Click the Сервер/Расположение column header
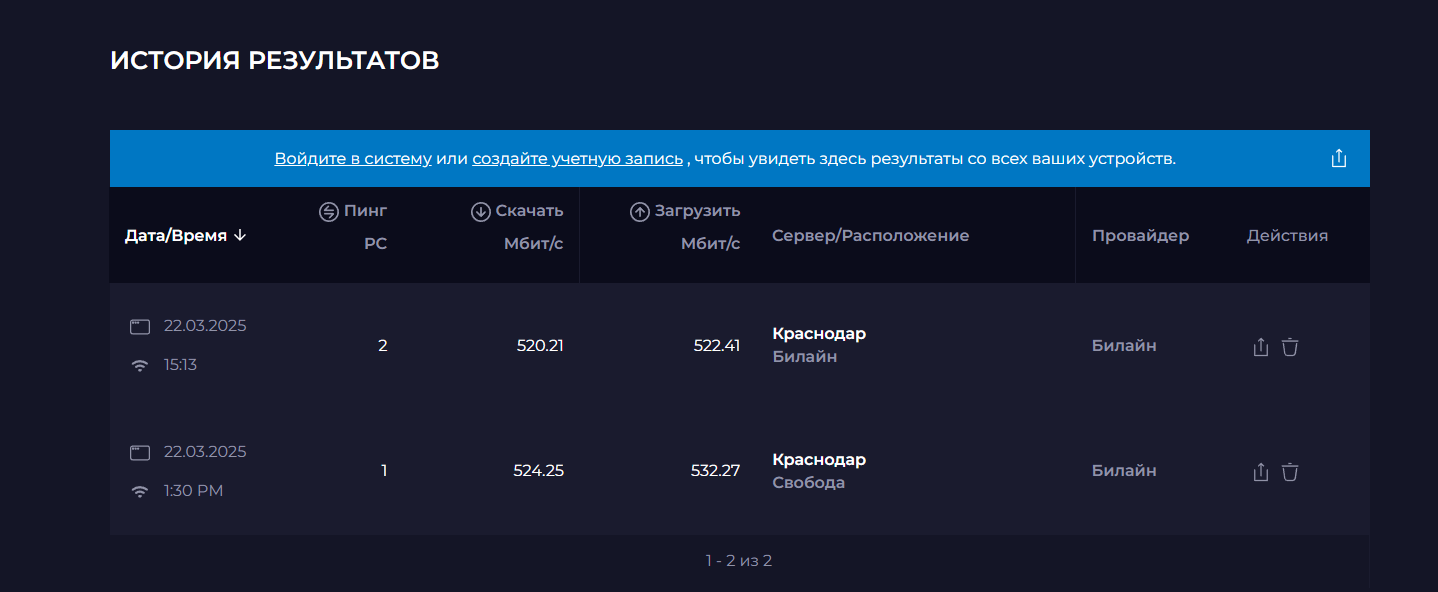The height and width of the screenshot is (592, 1438). click(x=871, y=236)
